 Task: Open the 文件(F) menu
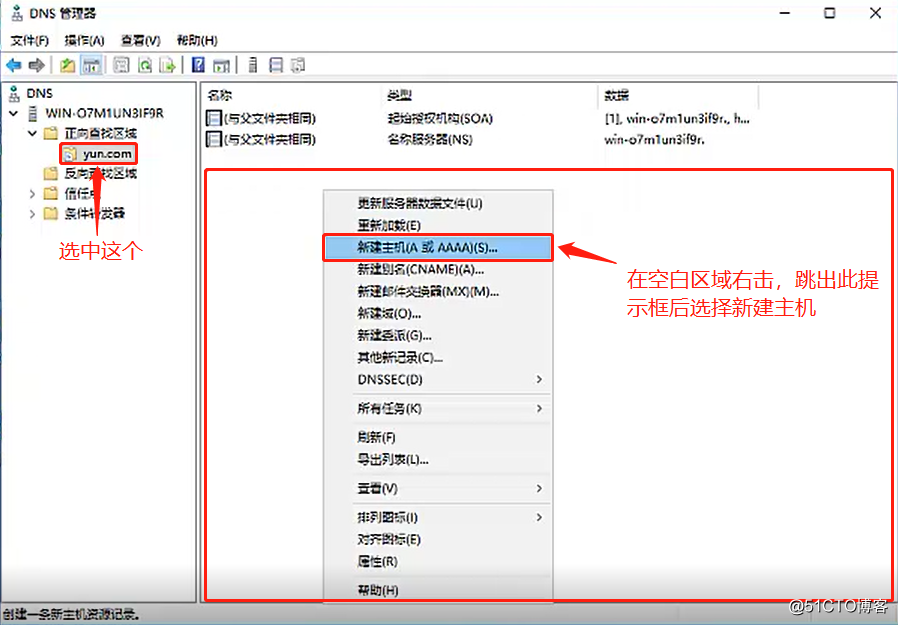tap(30, 40)
